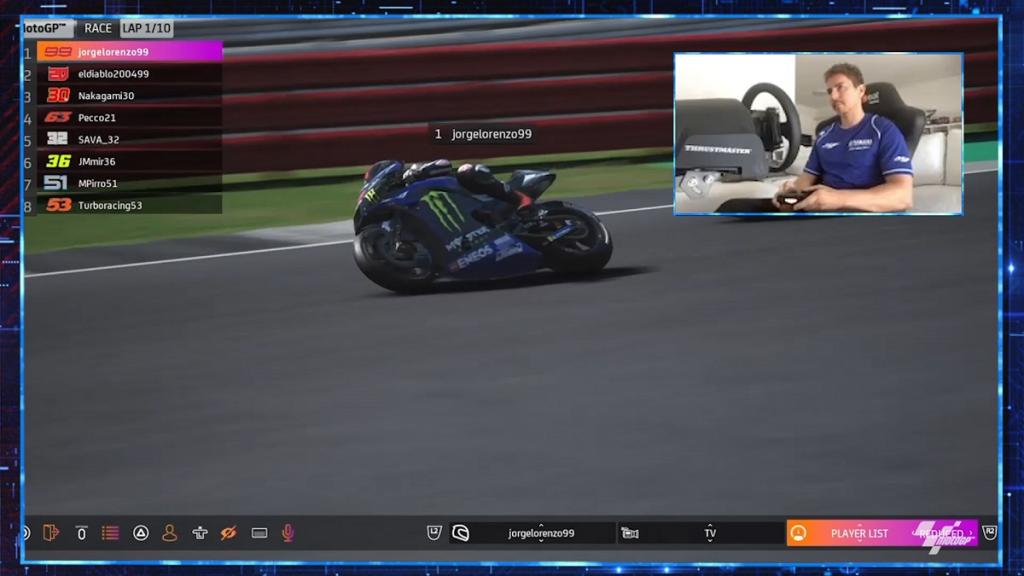The width and height of the screenshot is (1024, 576).
Task: Open the red list icon in bottom bar
Action: tap(110, 533)
